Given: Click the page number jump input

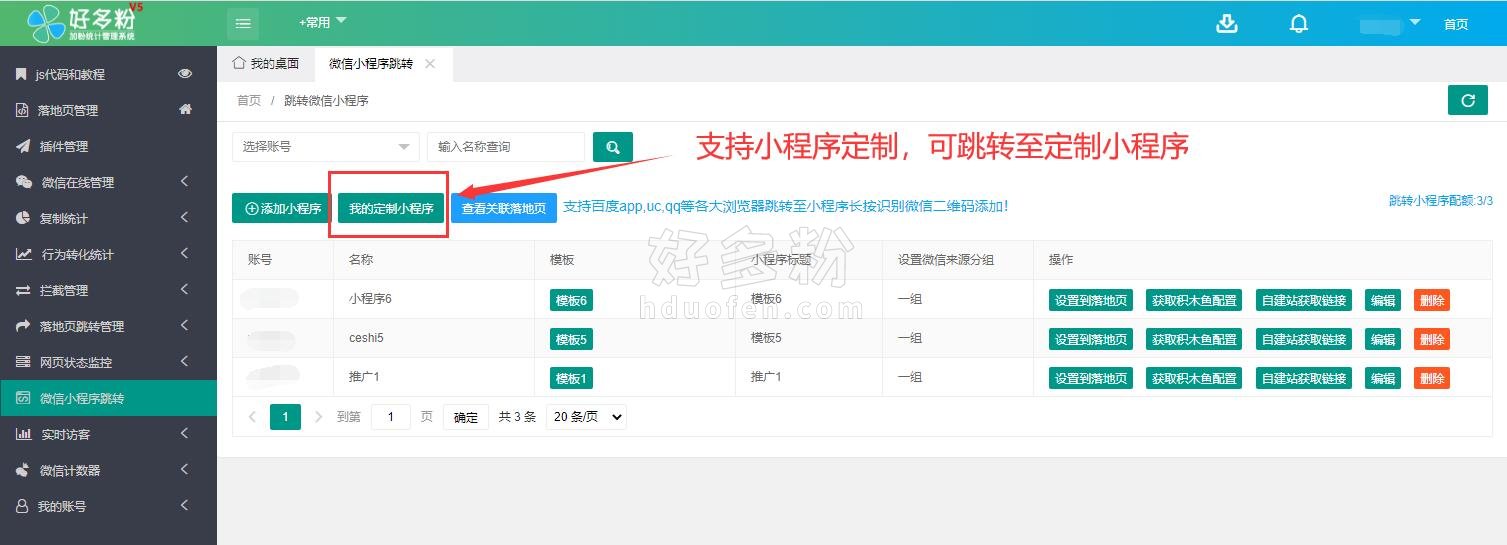Looking at the screenshot, I should pyautogui.click(x=391, y=417).
